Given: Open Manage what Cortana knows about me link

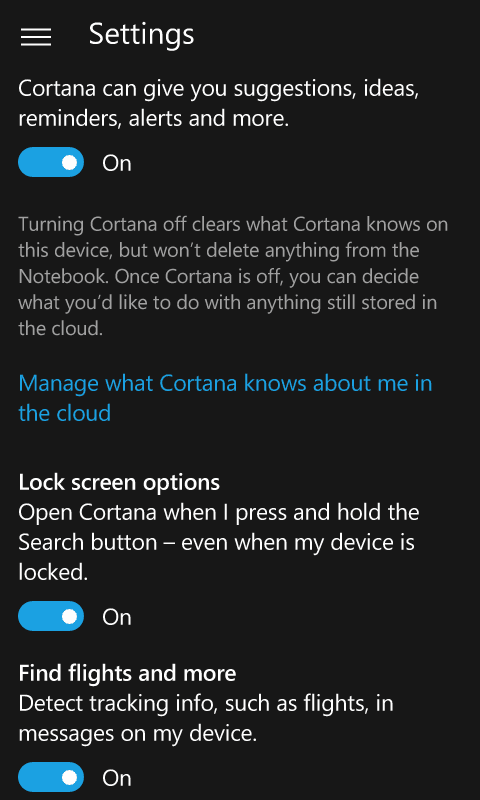Looking at the screenshot, I should click(225, 398).
